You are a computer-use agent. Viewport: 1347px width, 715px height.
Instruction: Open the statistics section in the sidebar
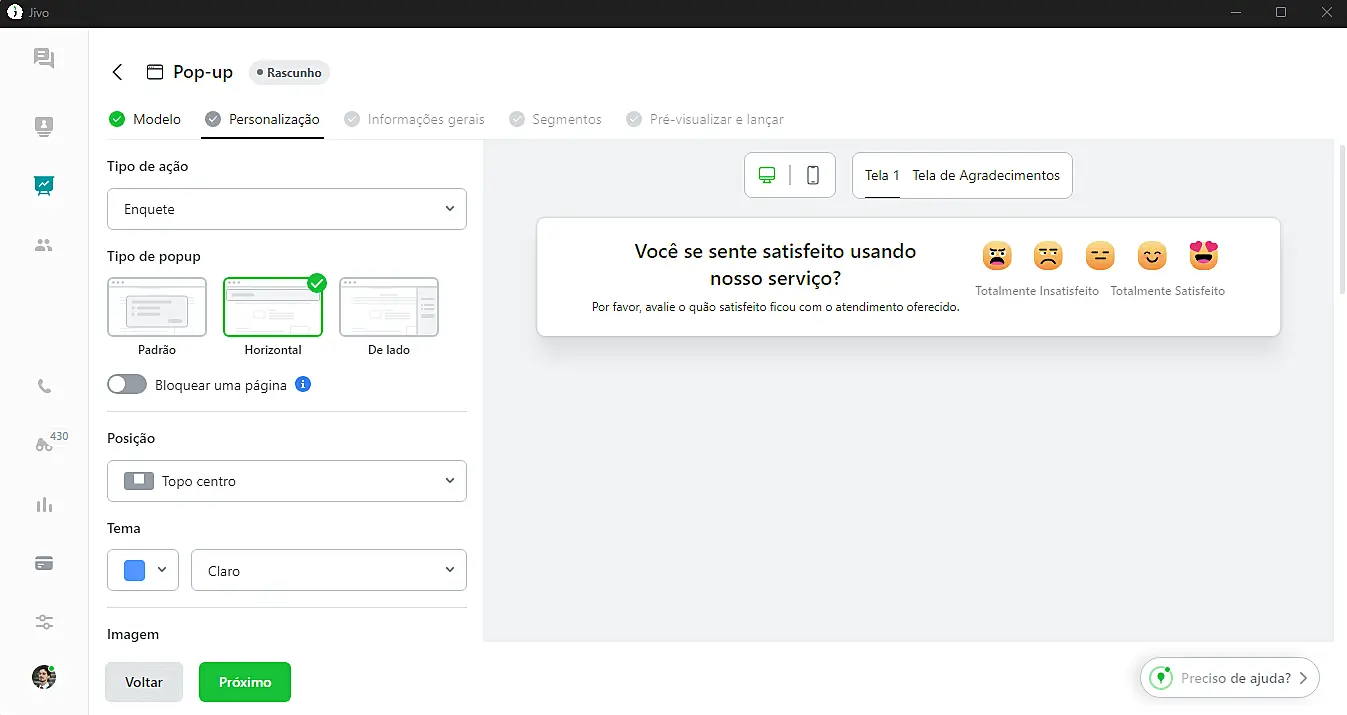(x=44, y=504)
